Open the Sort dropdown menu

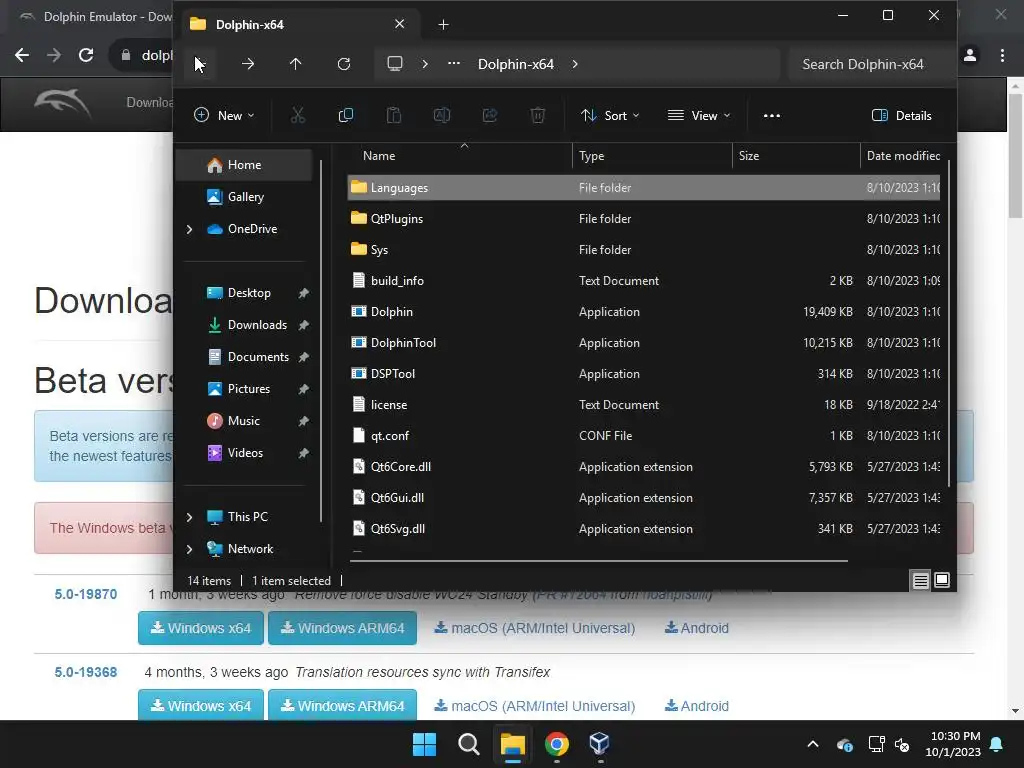(610, 116)
